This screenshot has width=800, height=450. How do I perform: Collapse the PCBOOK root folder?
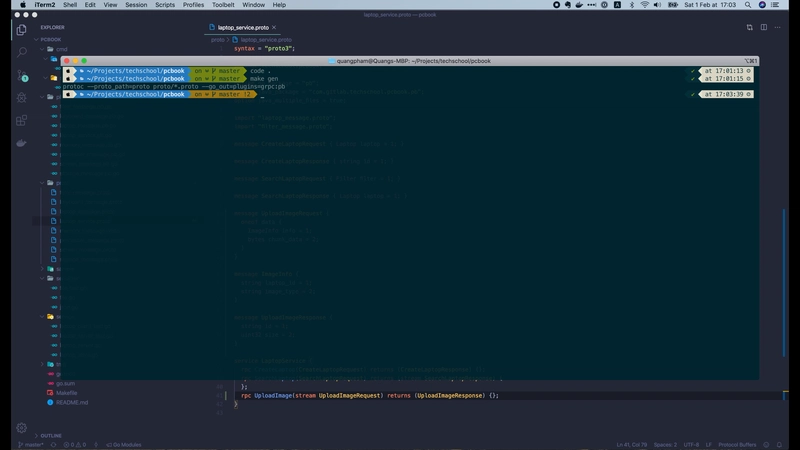point(47,39)
